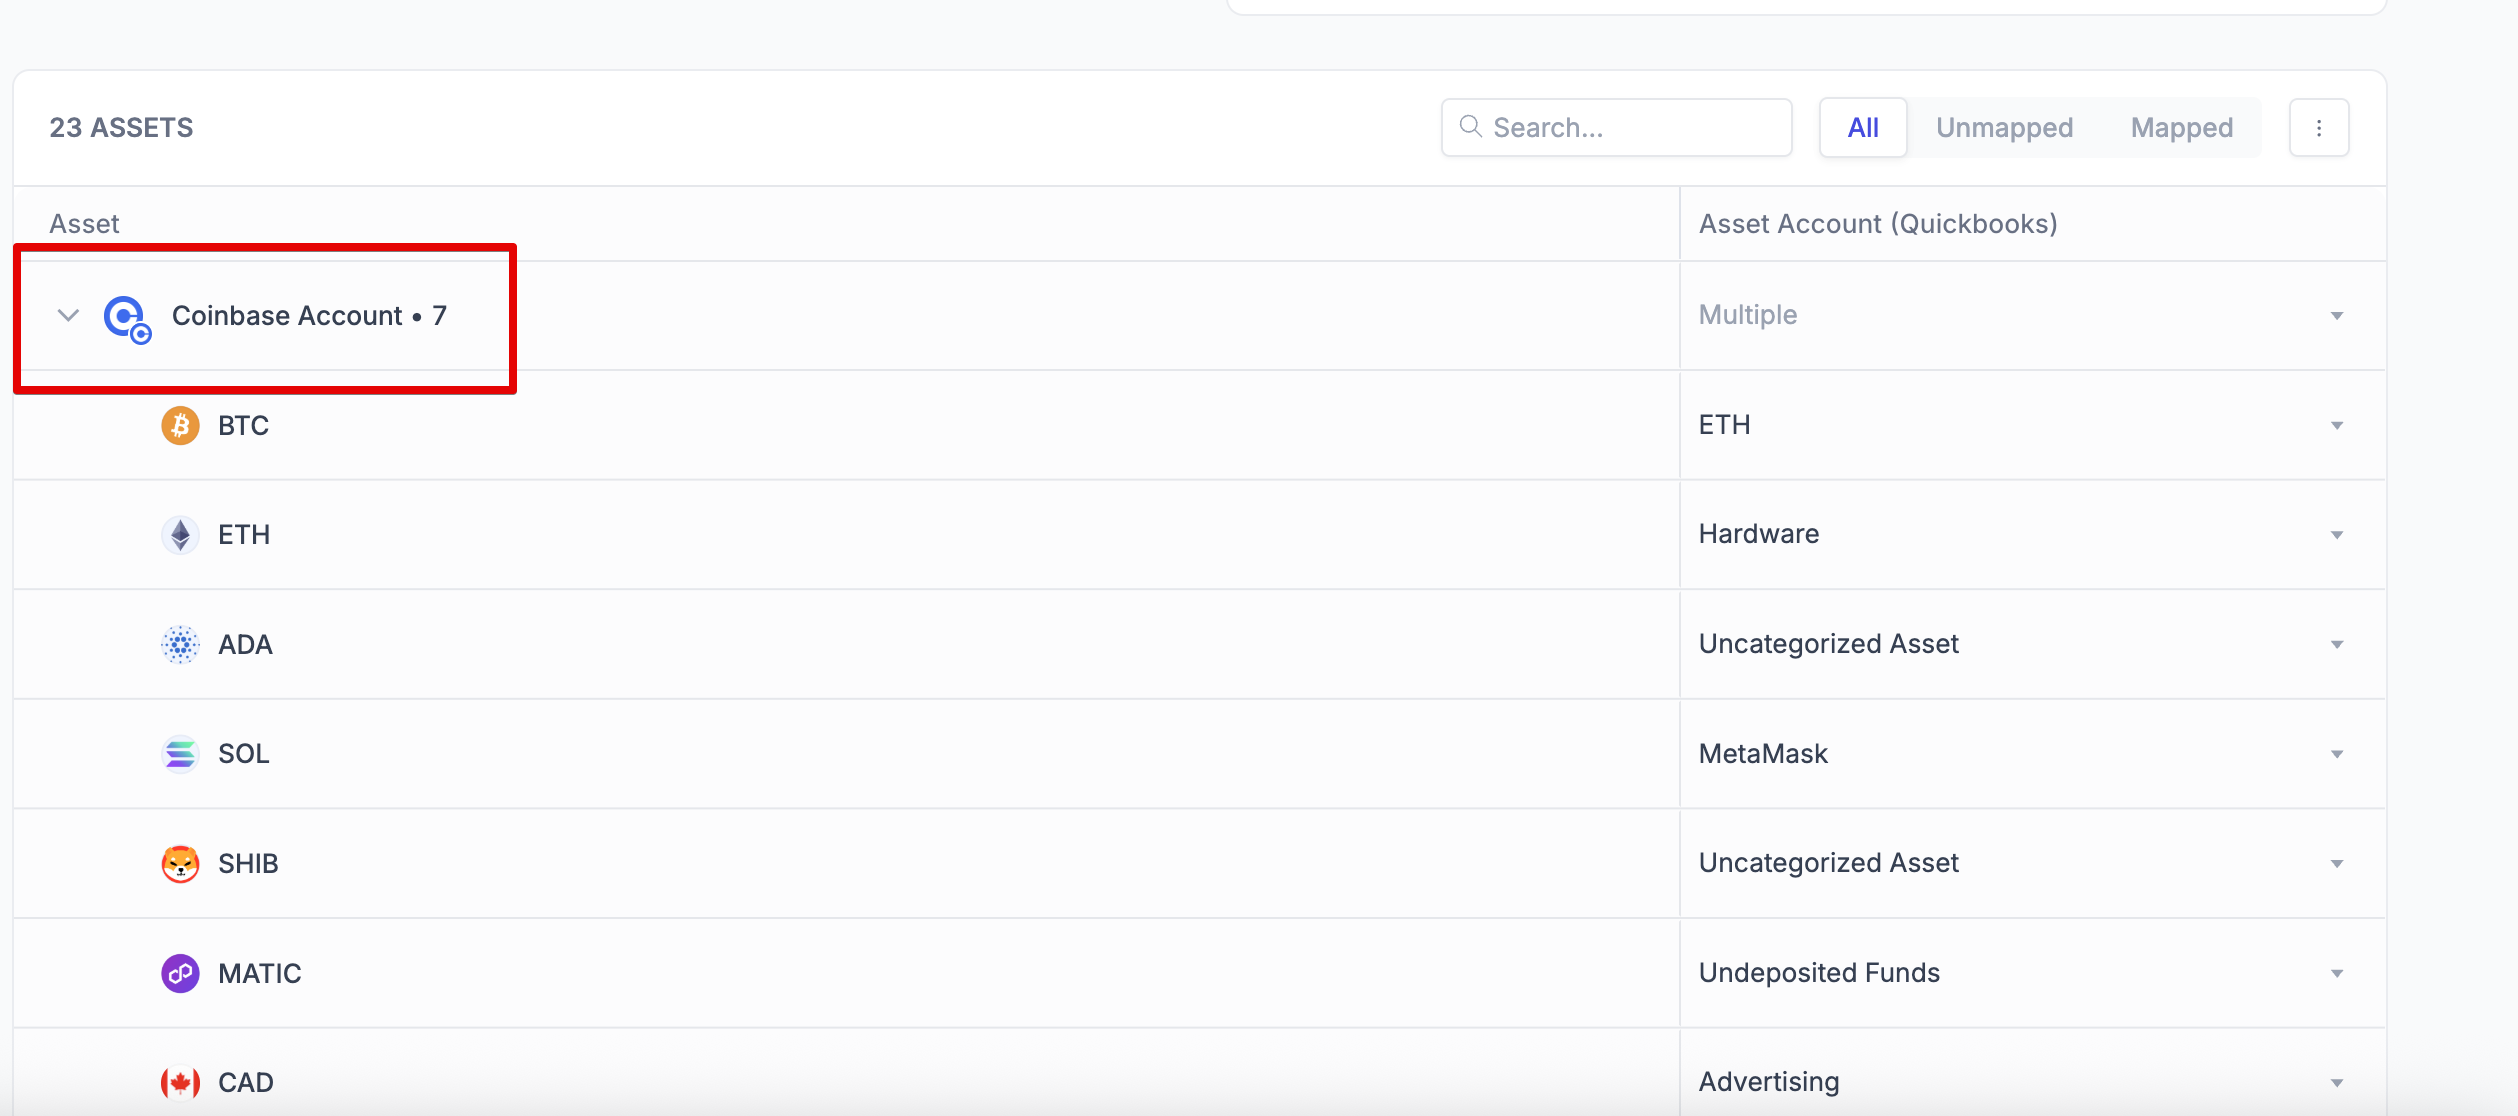Click the Shiba Inu SHIB icon
Screen dimensions: 2518x1116
pyautogui.click(x=180, y=864)
